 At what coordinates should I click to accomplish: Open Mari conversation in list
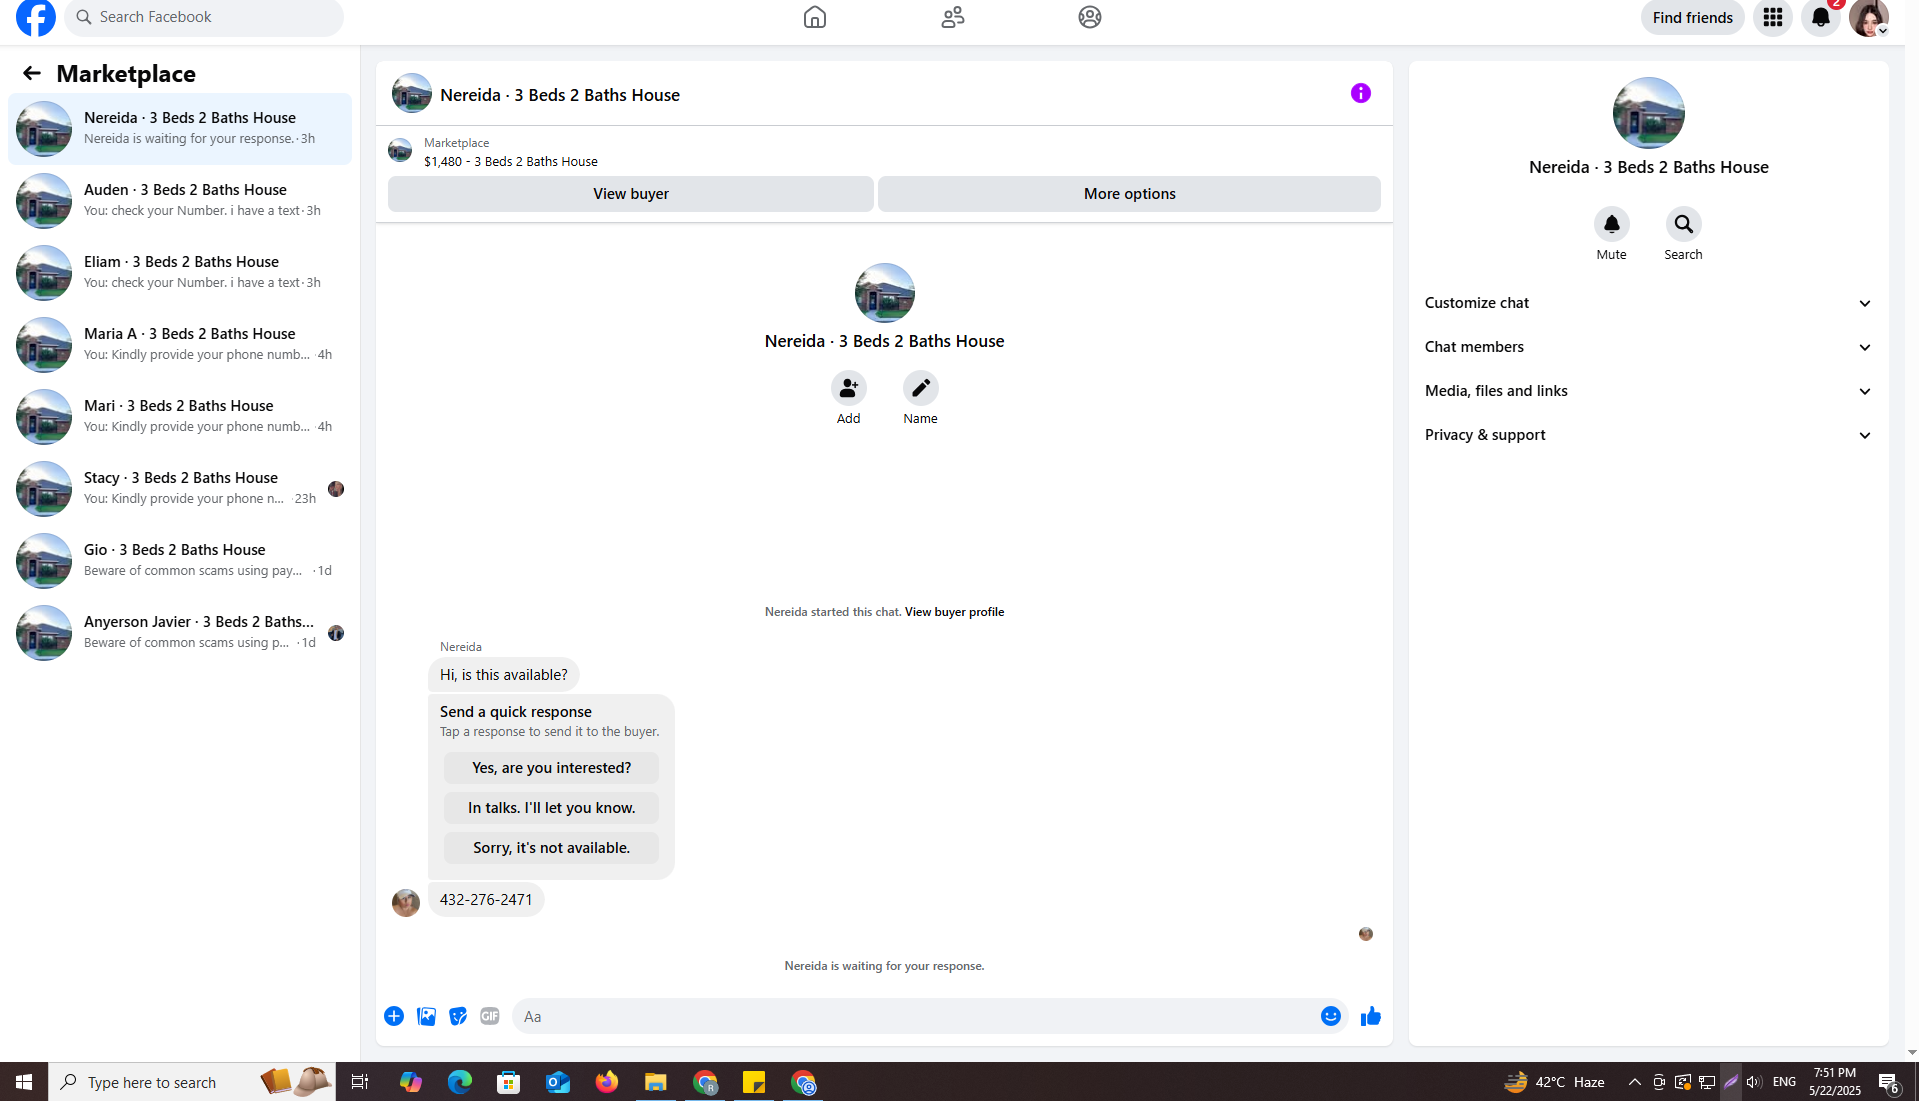point(180,417)
